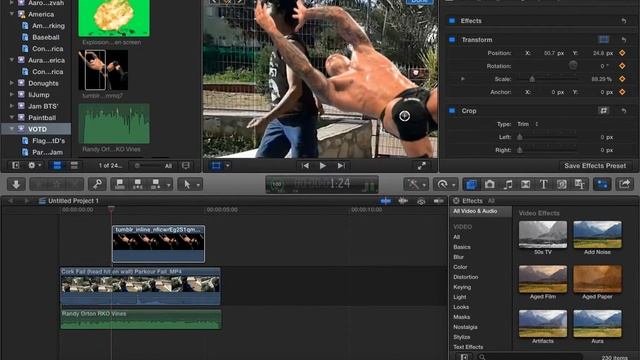Go to next edit point in viewer
Image resolution: width=640 pixels, height=360 pixels.
[x=341, y=165]
